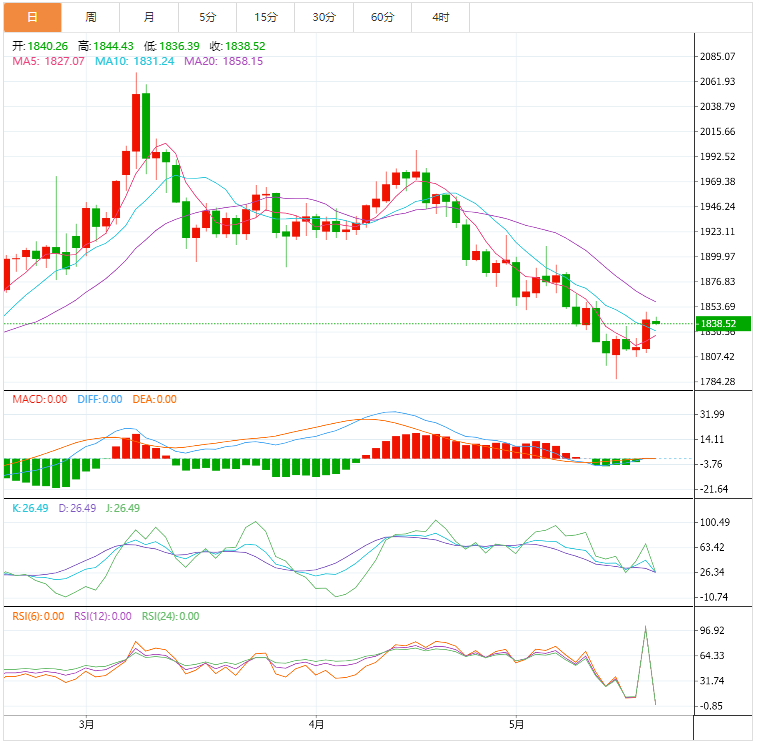Click the 1946.24 price axis label

point(717,207)
